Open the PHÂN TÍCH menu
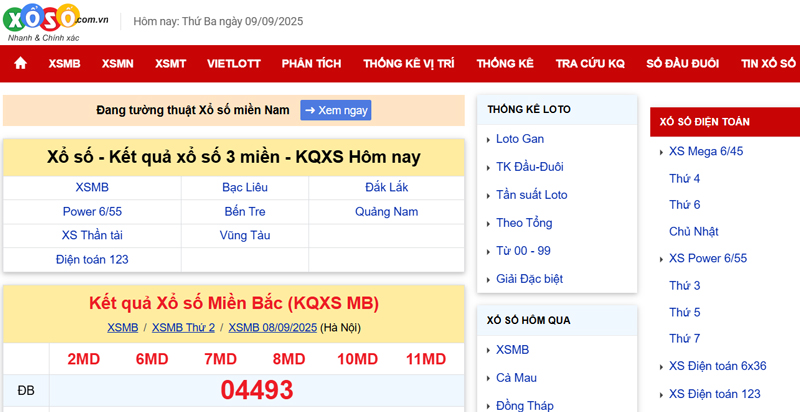The image size is (800, 412). [x=311, y=64]
